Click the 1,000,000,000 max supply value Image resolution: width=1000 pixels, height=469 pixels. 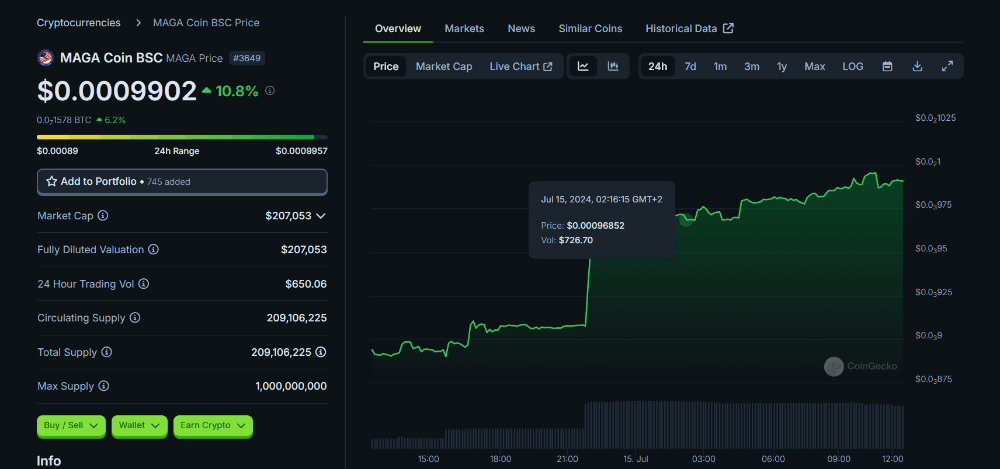(x=291, y=386)
